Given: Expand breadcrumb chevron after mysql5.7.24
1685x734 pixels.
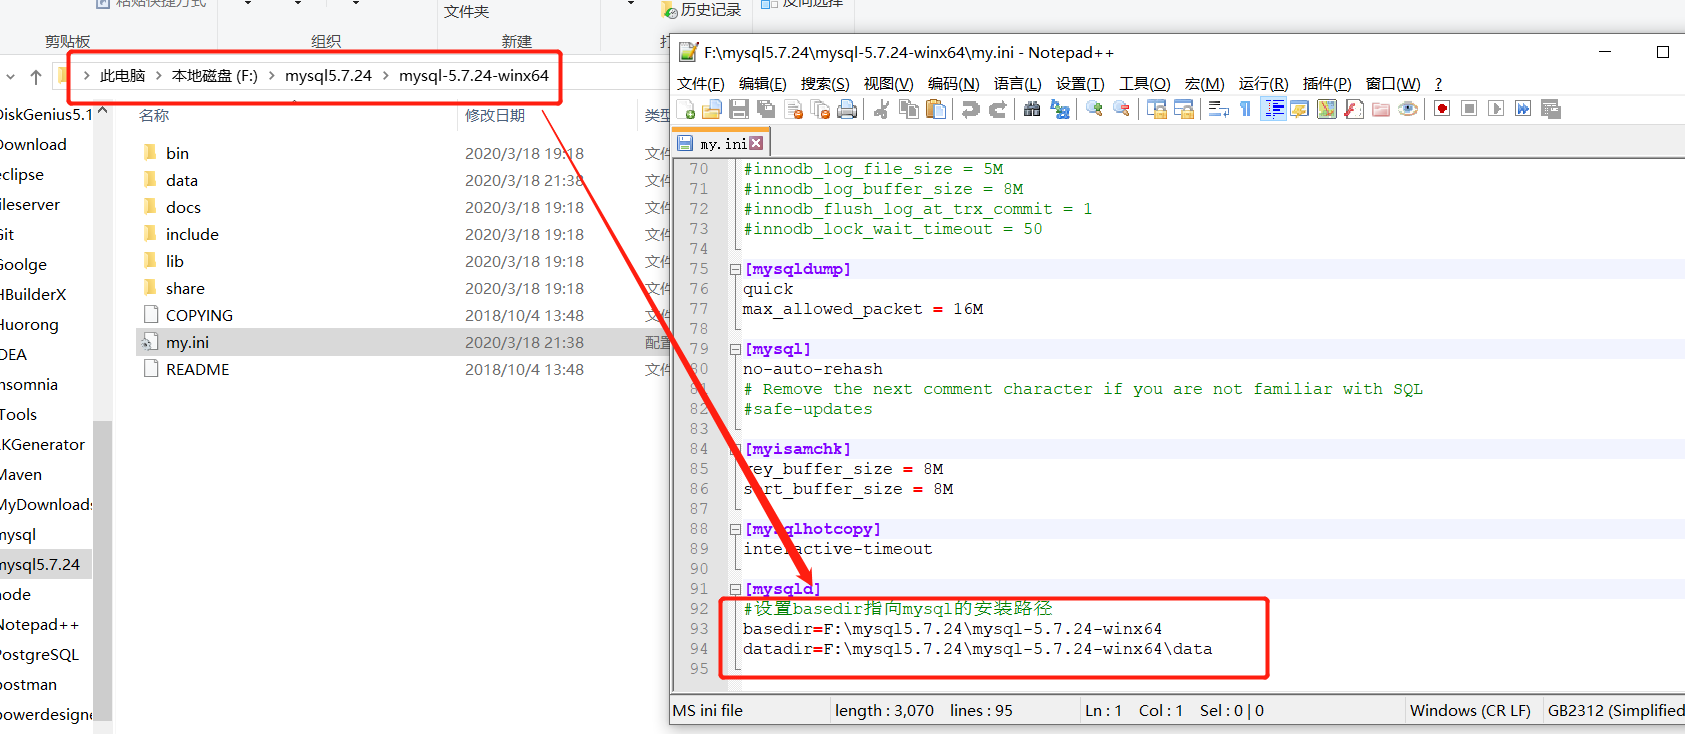Looking at the screenshot, I should [x=385, y=76].
